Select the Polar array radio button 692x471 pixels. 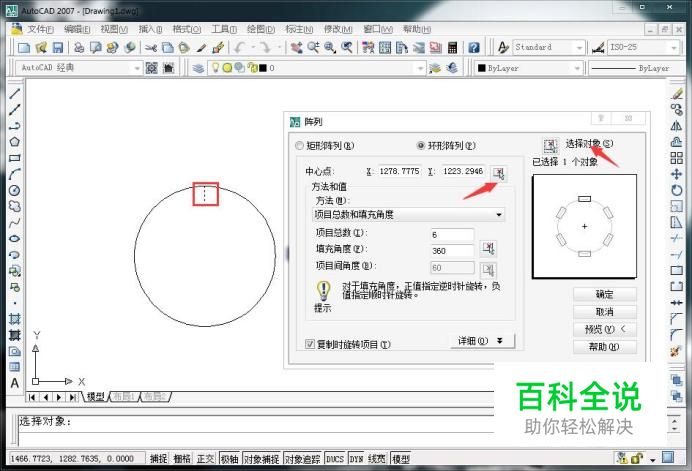coord(421,146)
